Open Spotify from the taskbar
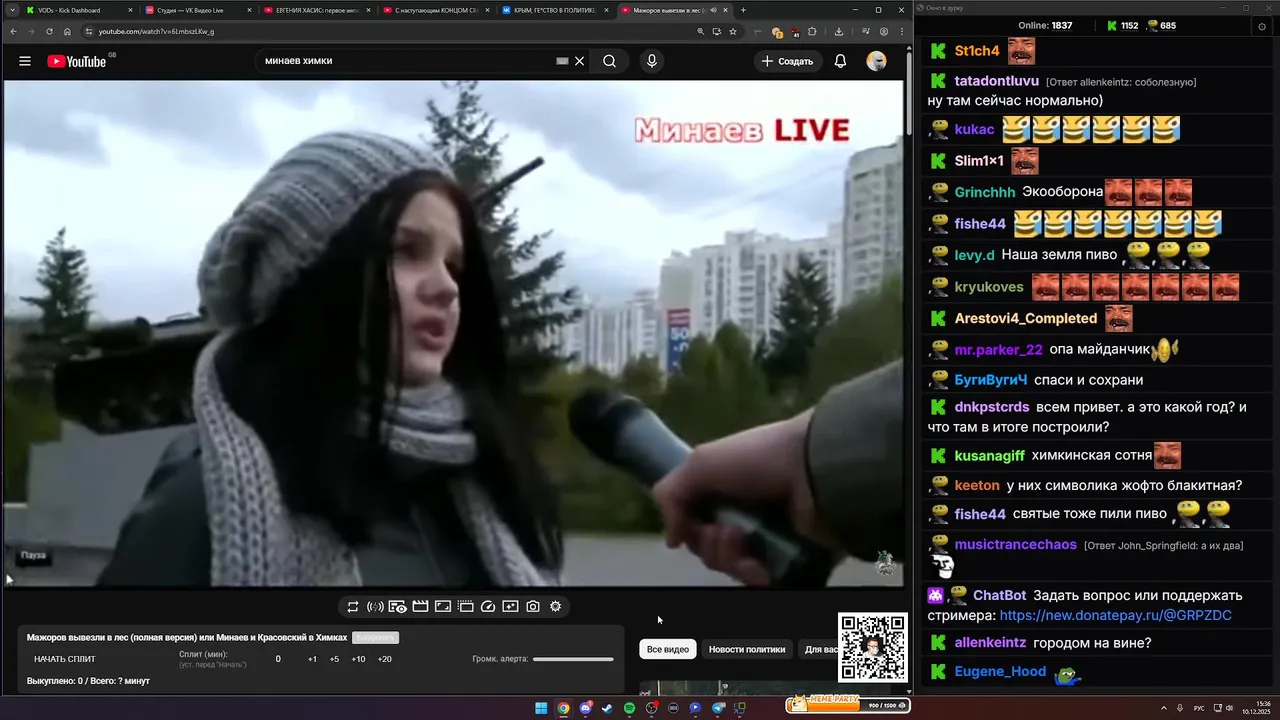 629,708
